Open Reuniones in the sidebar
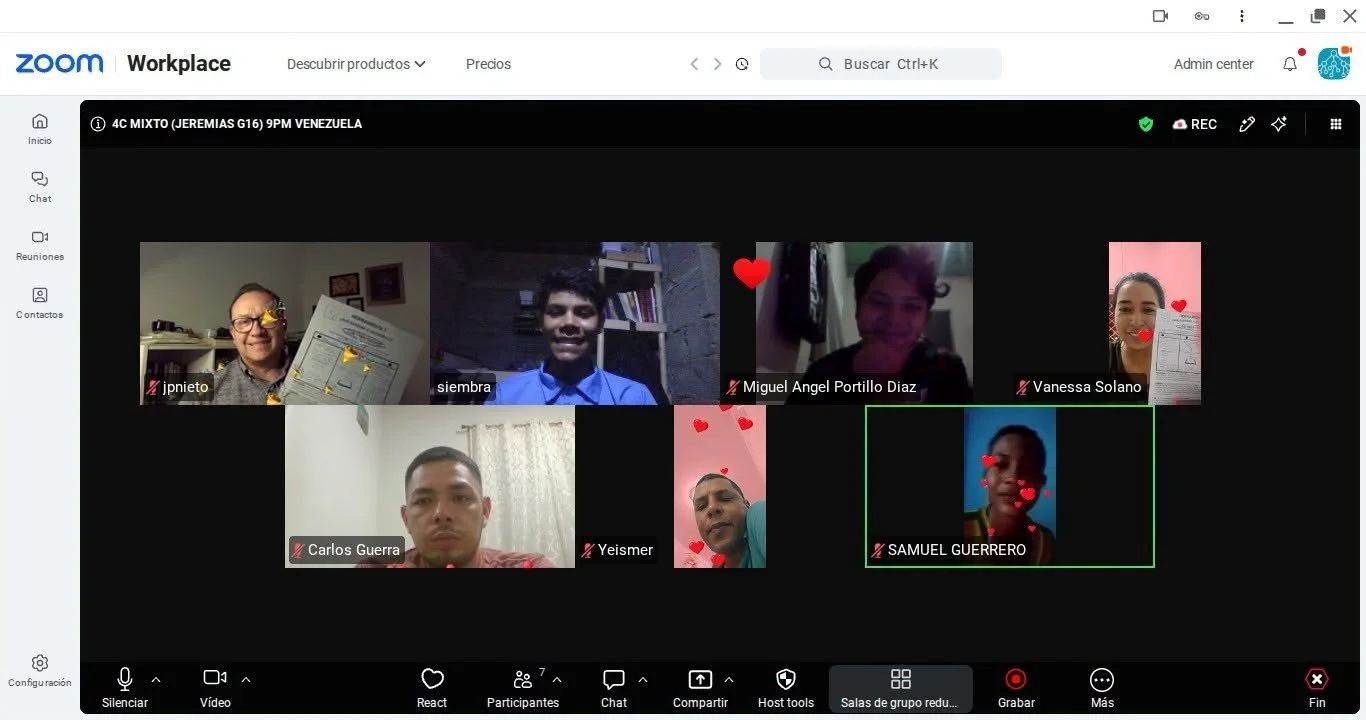The width and height of the screenshot is (1366, 720). (40, 245)
